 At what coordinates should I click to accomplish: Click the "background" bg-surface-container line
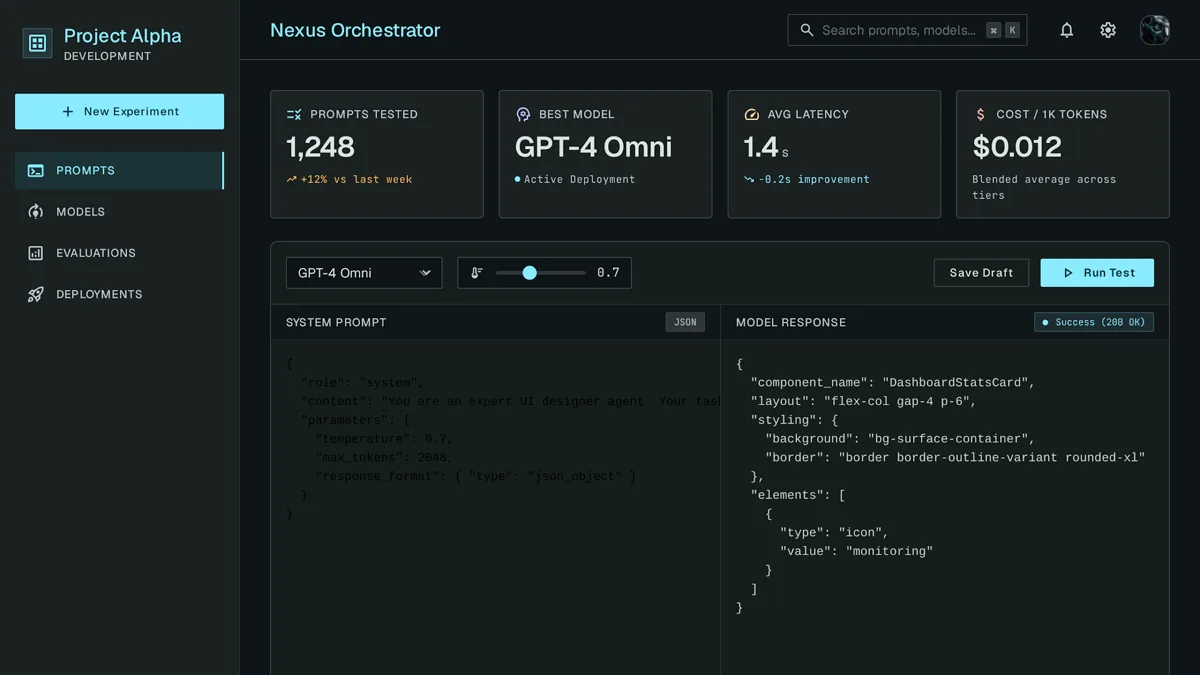pyautogui.click(x=900, y=439)
